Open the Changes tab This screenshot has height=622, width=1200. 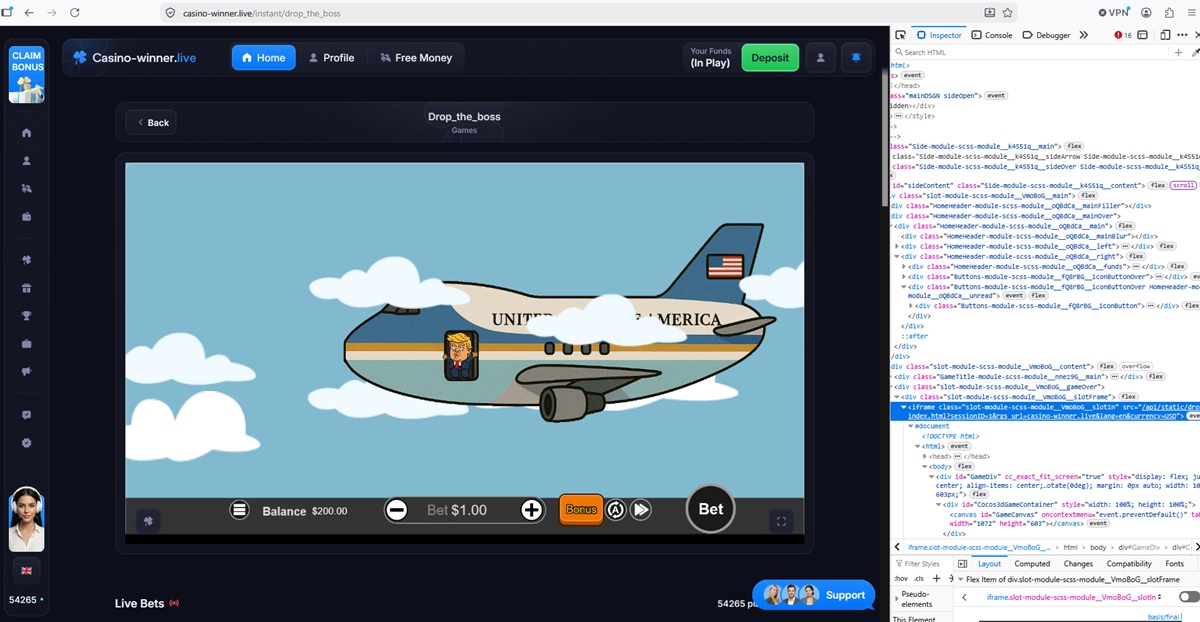[x=1078, y=564]
